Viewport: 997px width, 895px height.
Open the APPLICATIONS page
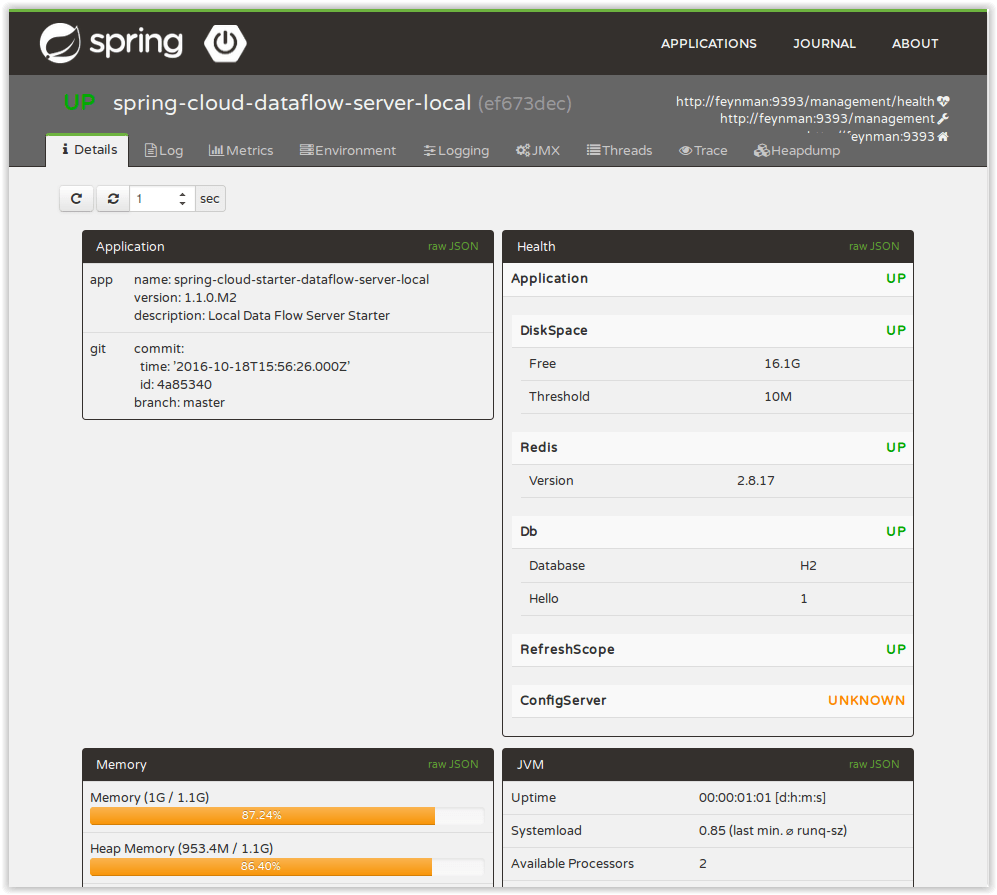click(x=708, y=43)
